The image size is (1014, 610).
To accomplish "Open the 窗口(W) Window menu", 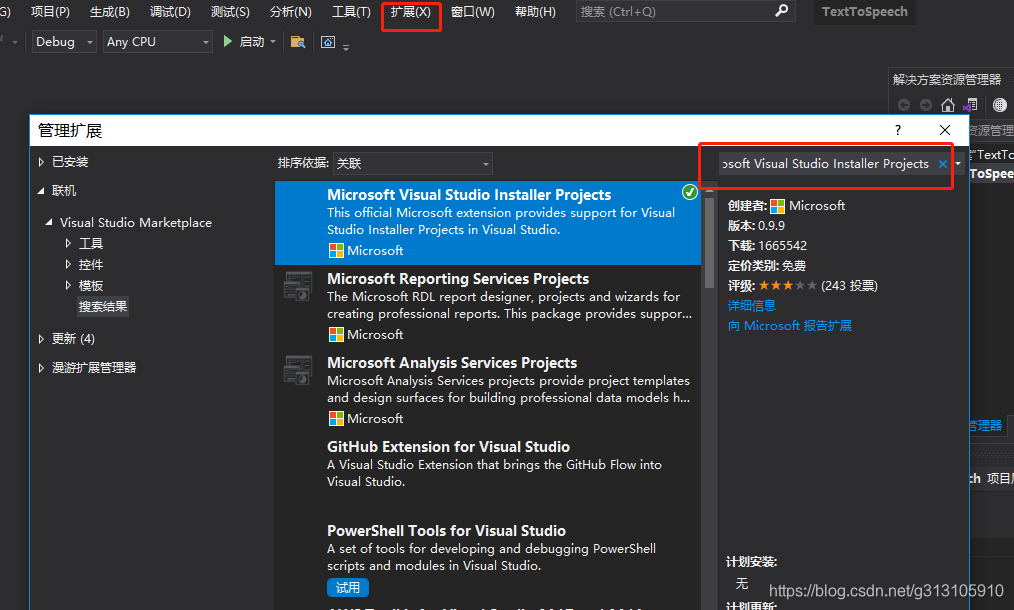I will pyautogui.click(x=472, y=12).
